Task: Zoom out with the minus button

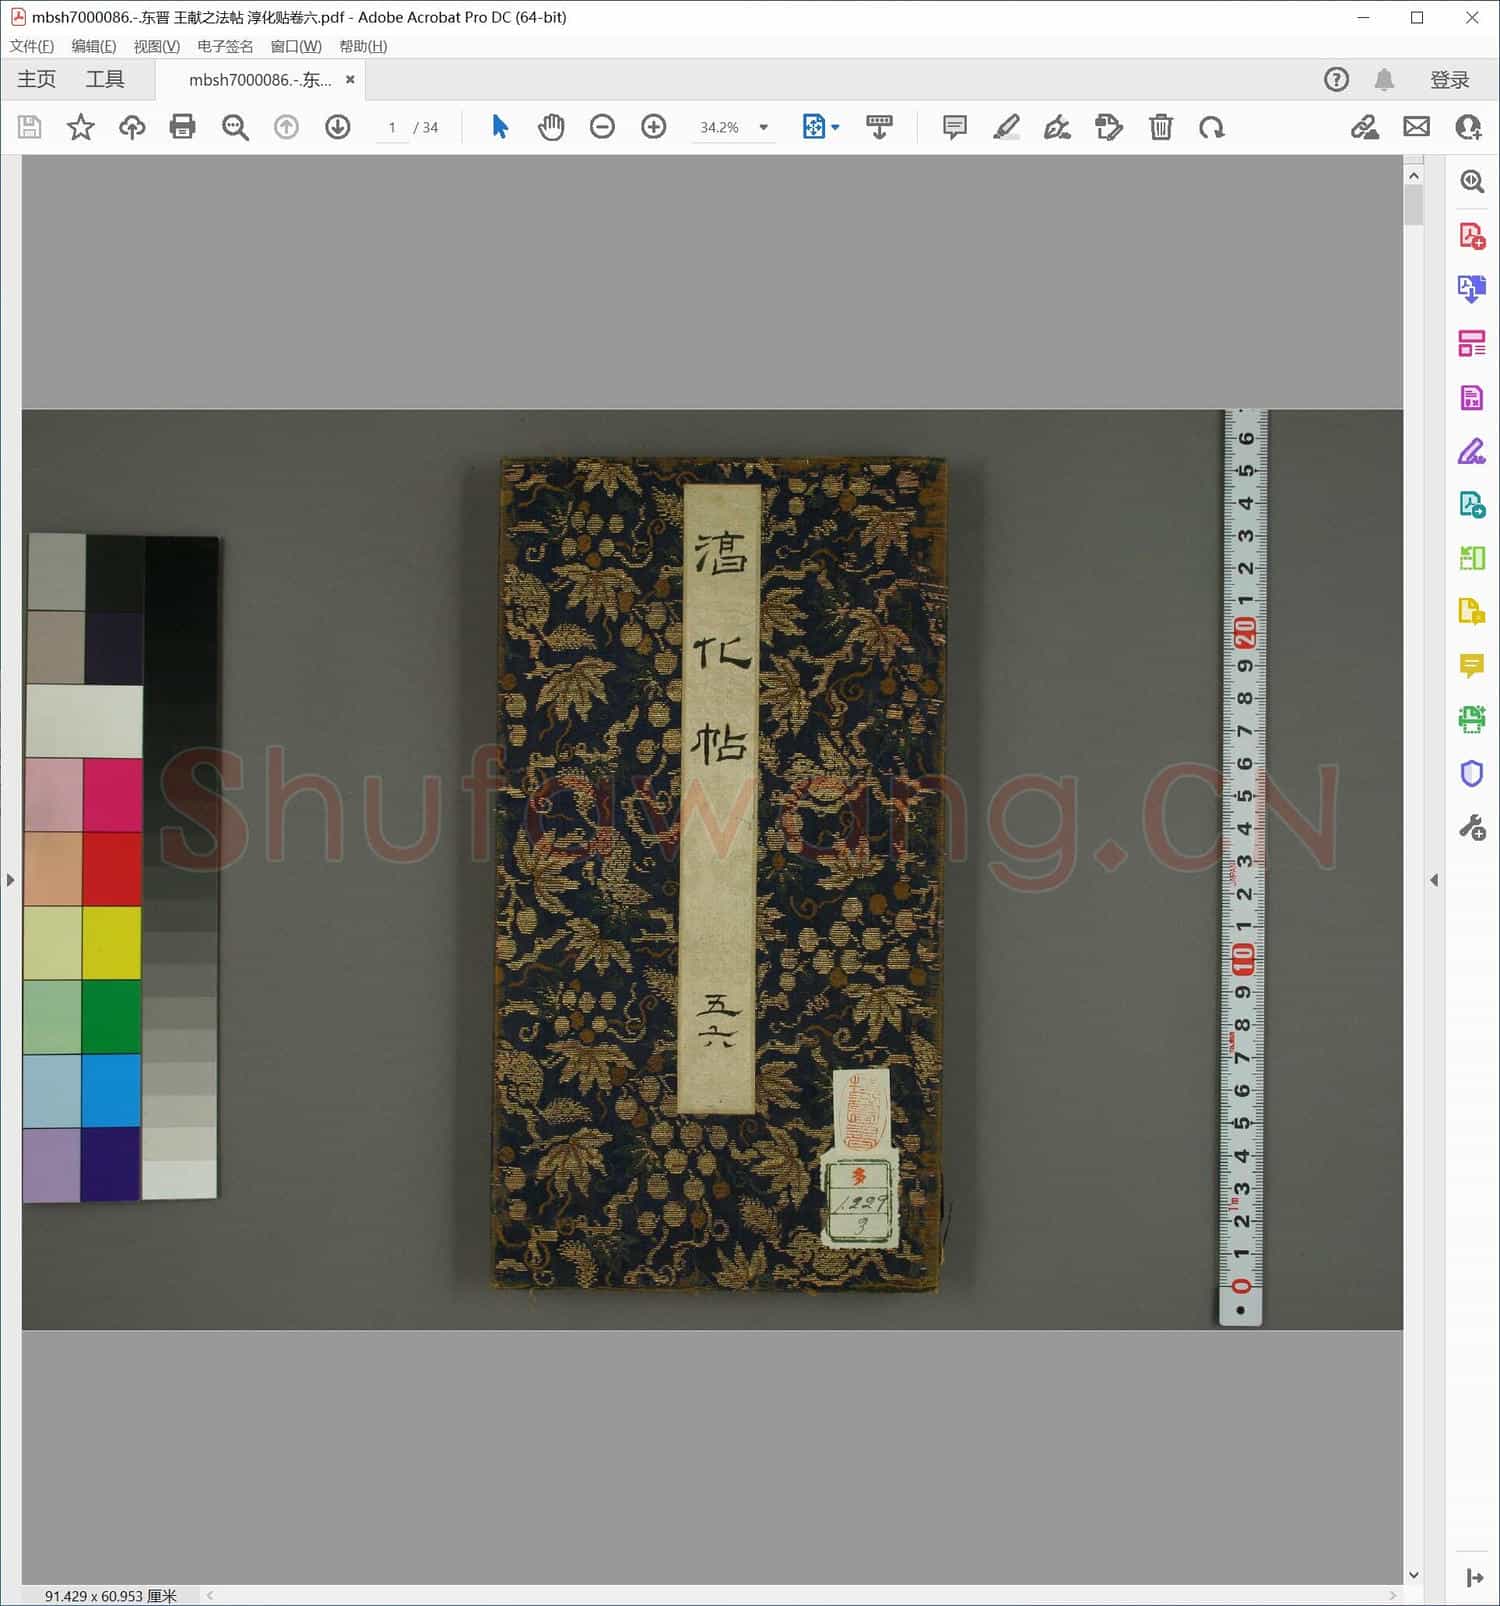Action: click(602, 127)
